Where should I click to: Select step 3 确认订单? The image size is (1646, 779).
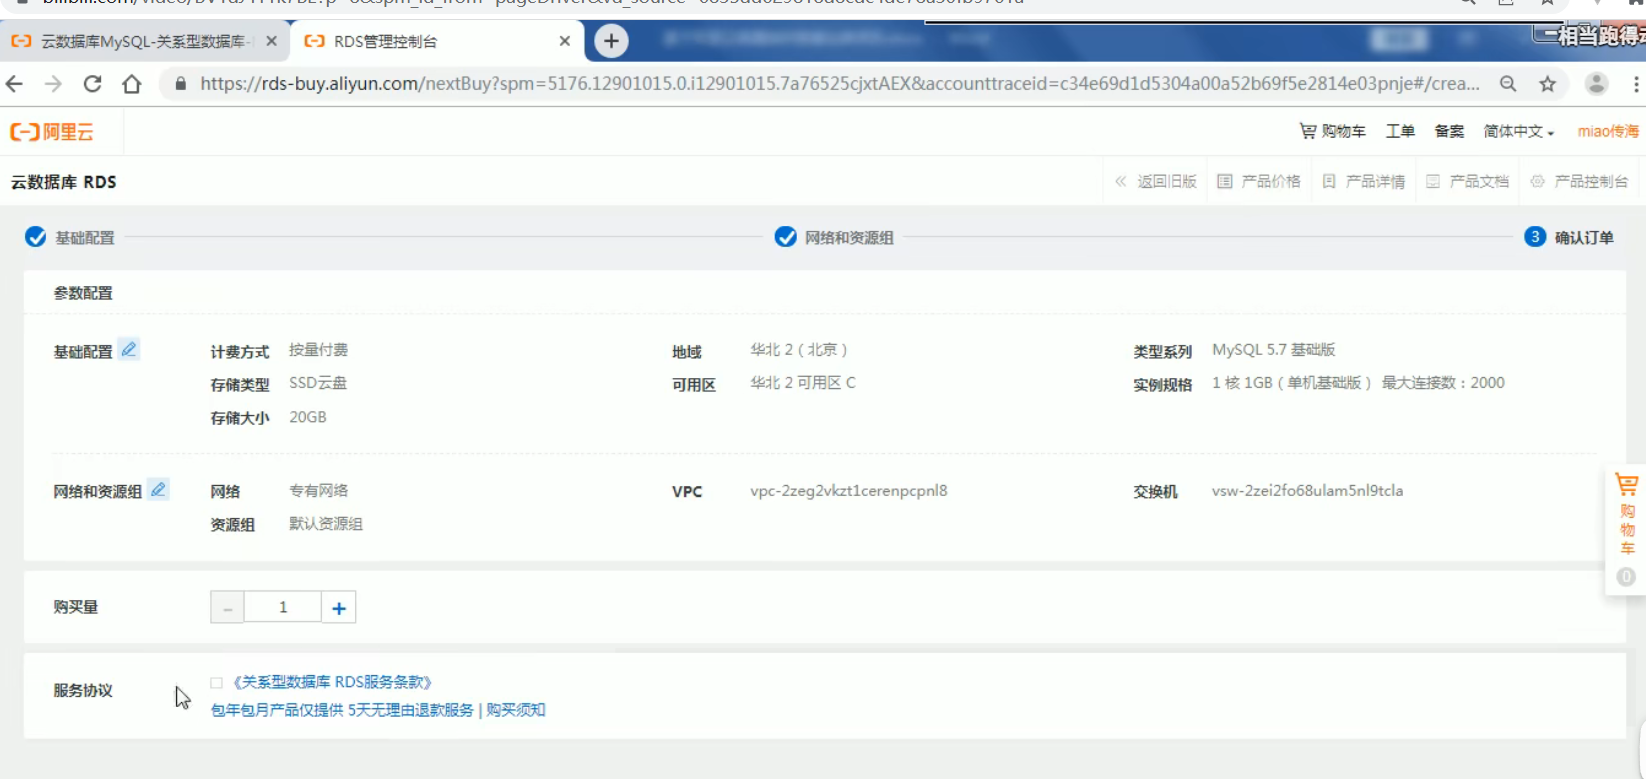coord(1569,237)
